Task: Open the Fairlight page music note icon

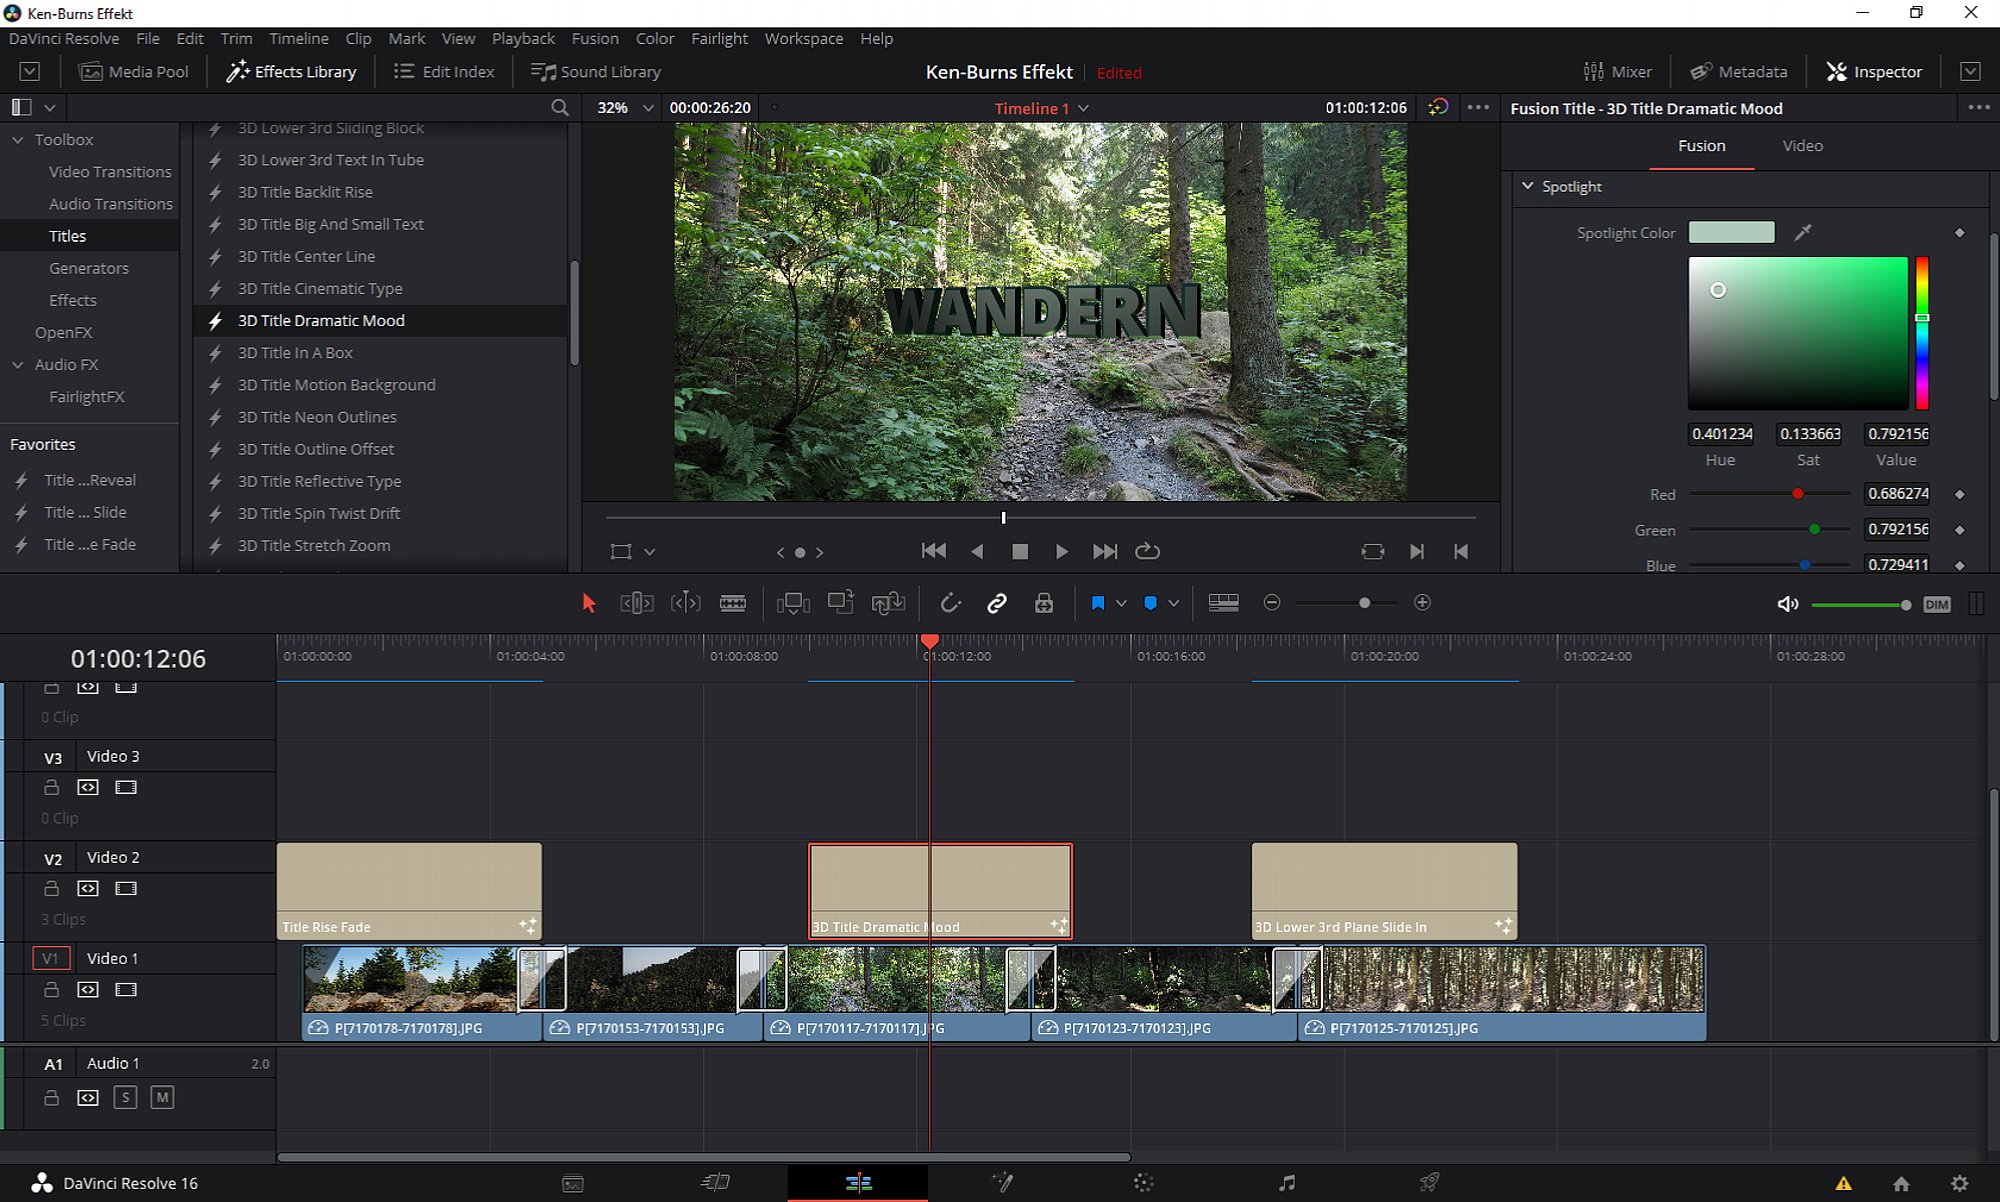Action: coord(1287,1183)
